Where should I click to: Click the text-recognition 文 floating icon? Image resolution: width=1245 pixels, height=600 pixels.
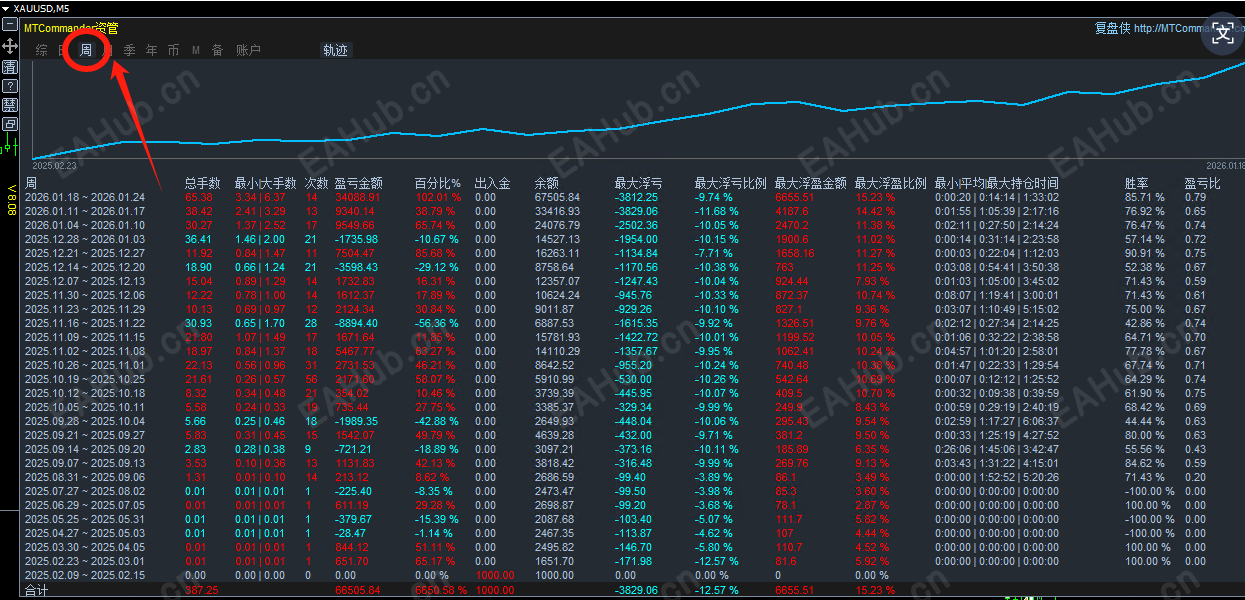1223,34
